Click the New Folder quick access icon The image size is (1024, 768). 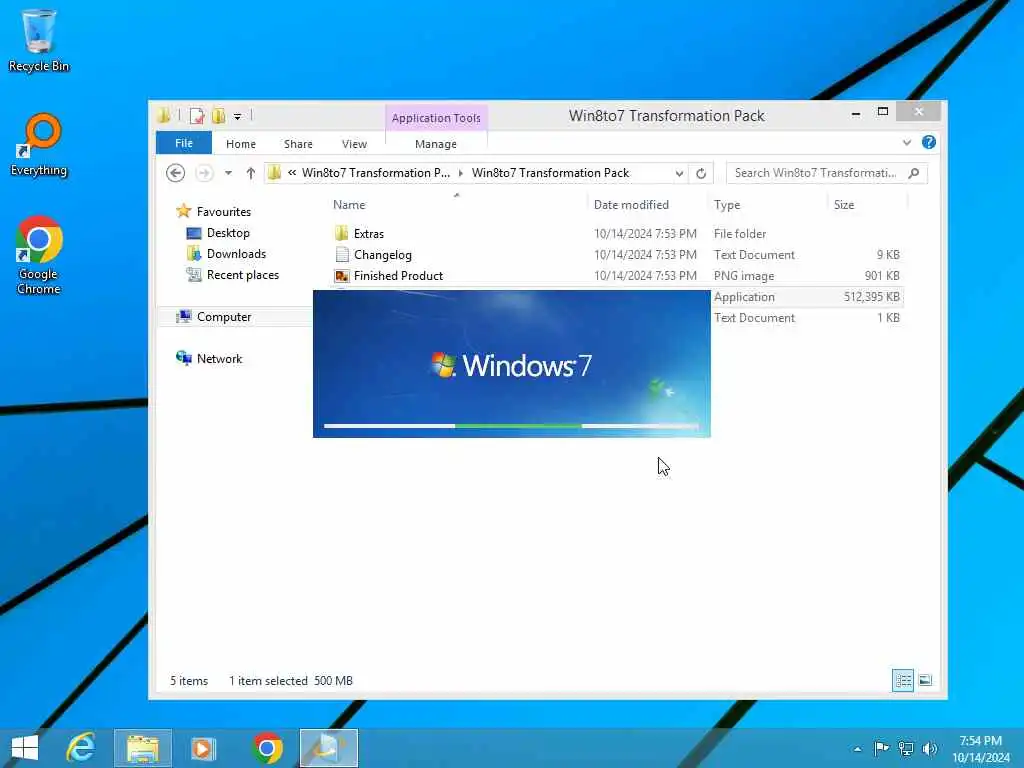point(219,116)
